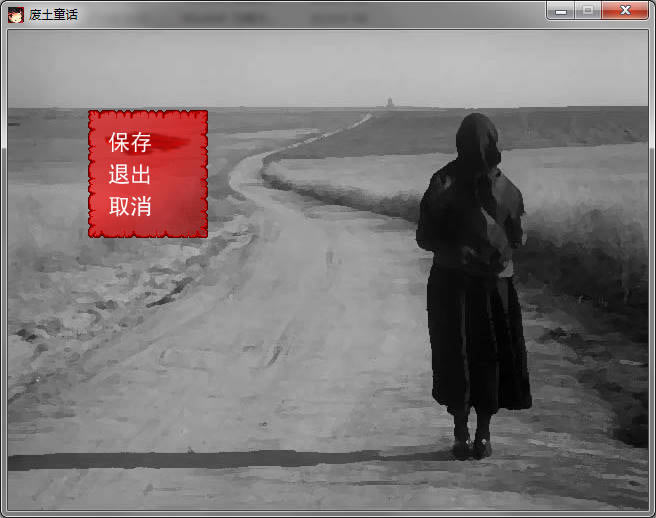
Task: Click the distant tower on the horizon
Action: pyautogui.click(x=390, y=102)
